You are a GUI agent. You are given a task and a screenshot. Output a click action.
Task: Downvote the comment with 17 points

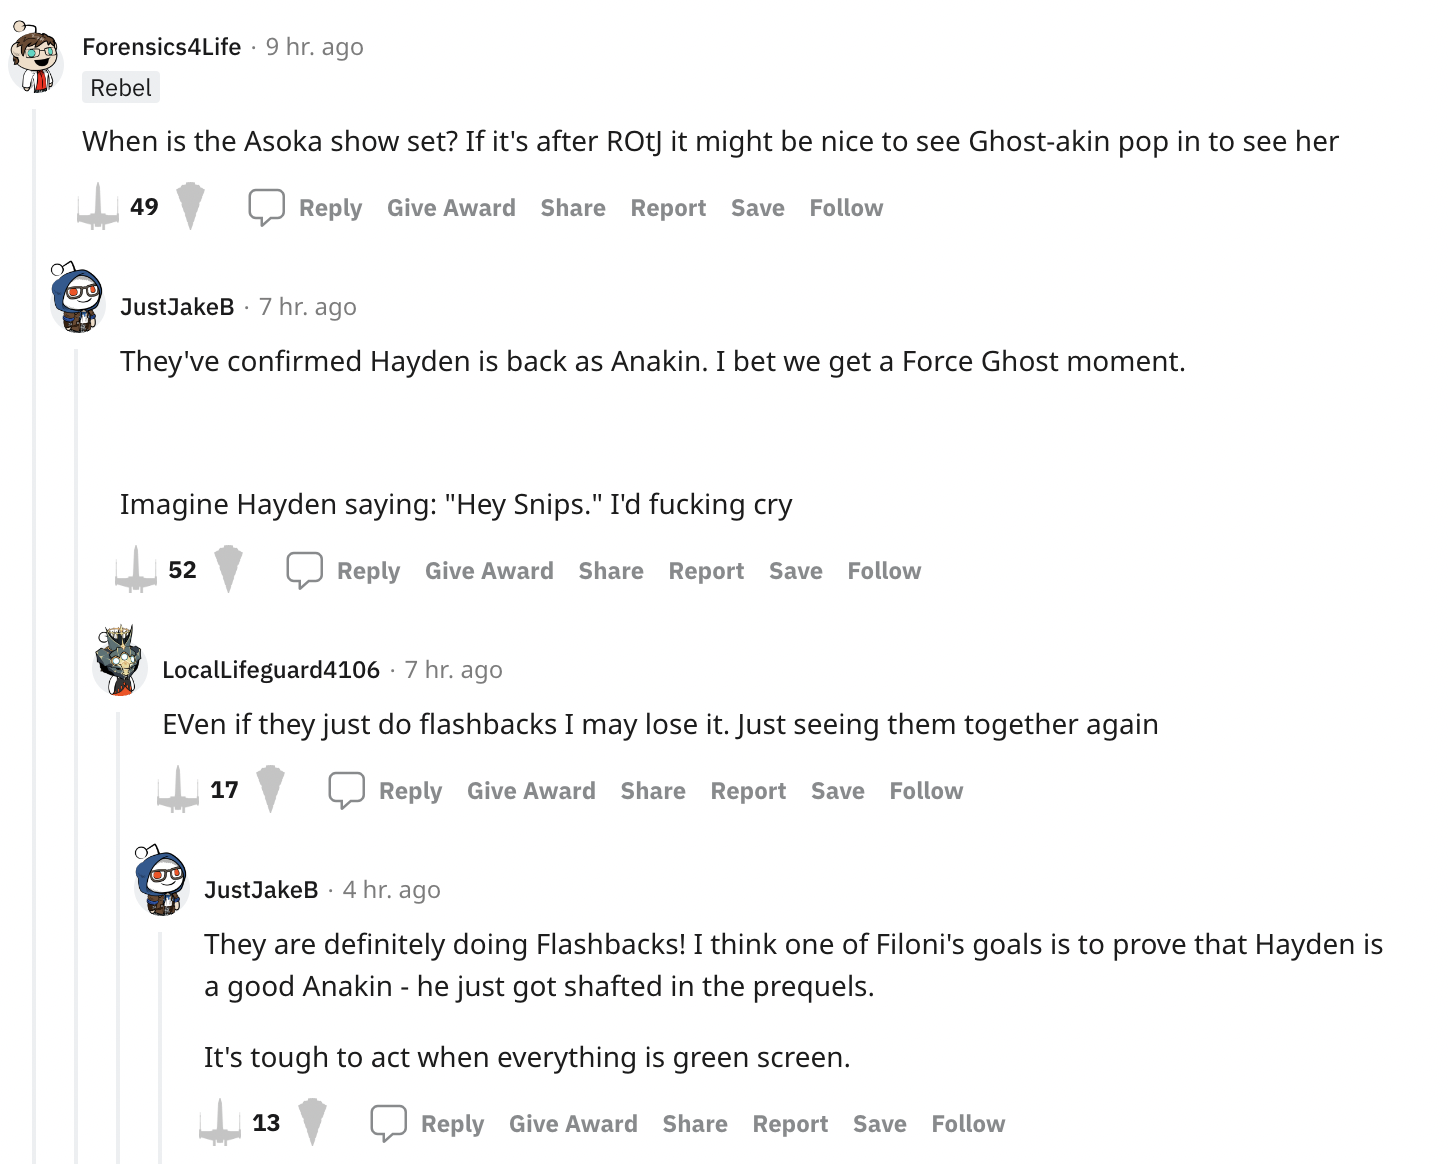pyautogui.click(x=270, y=790)
